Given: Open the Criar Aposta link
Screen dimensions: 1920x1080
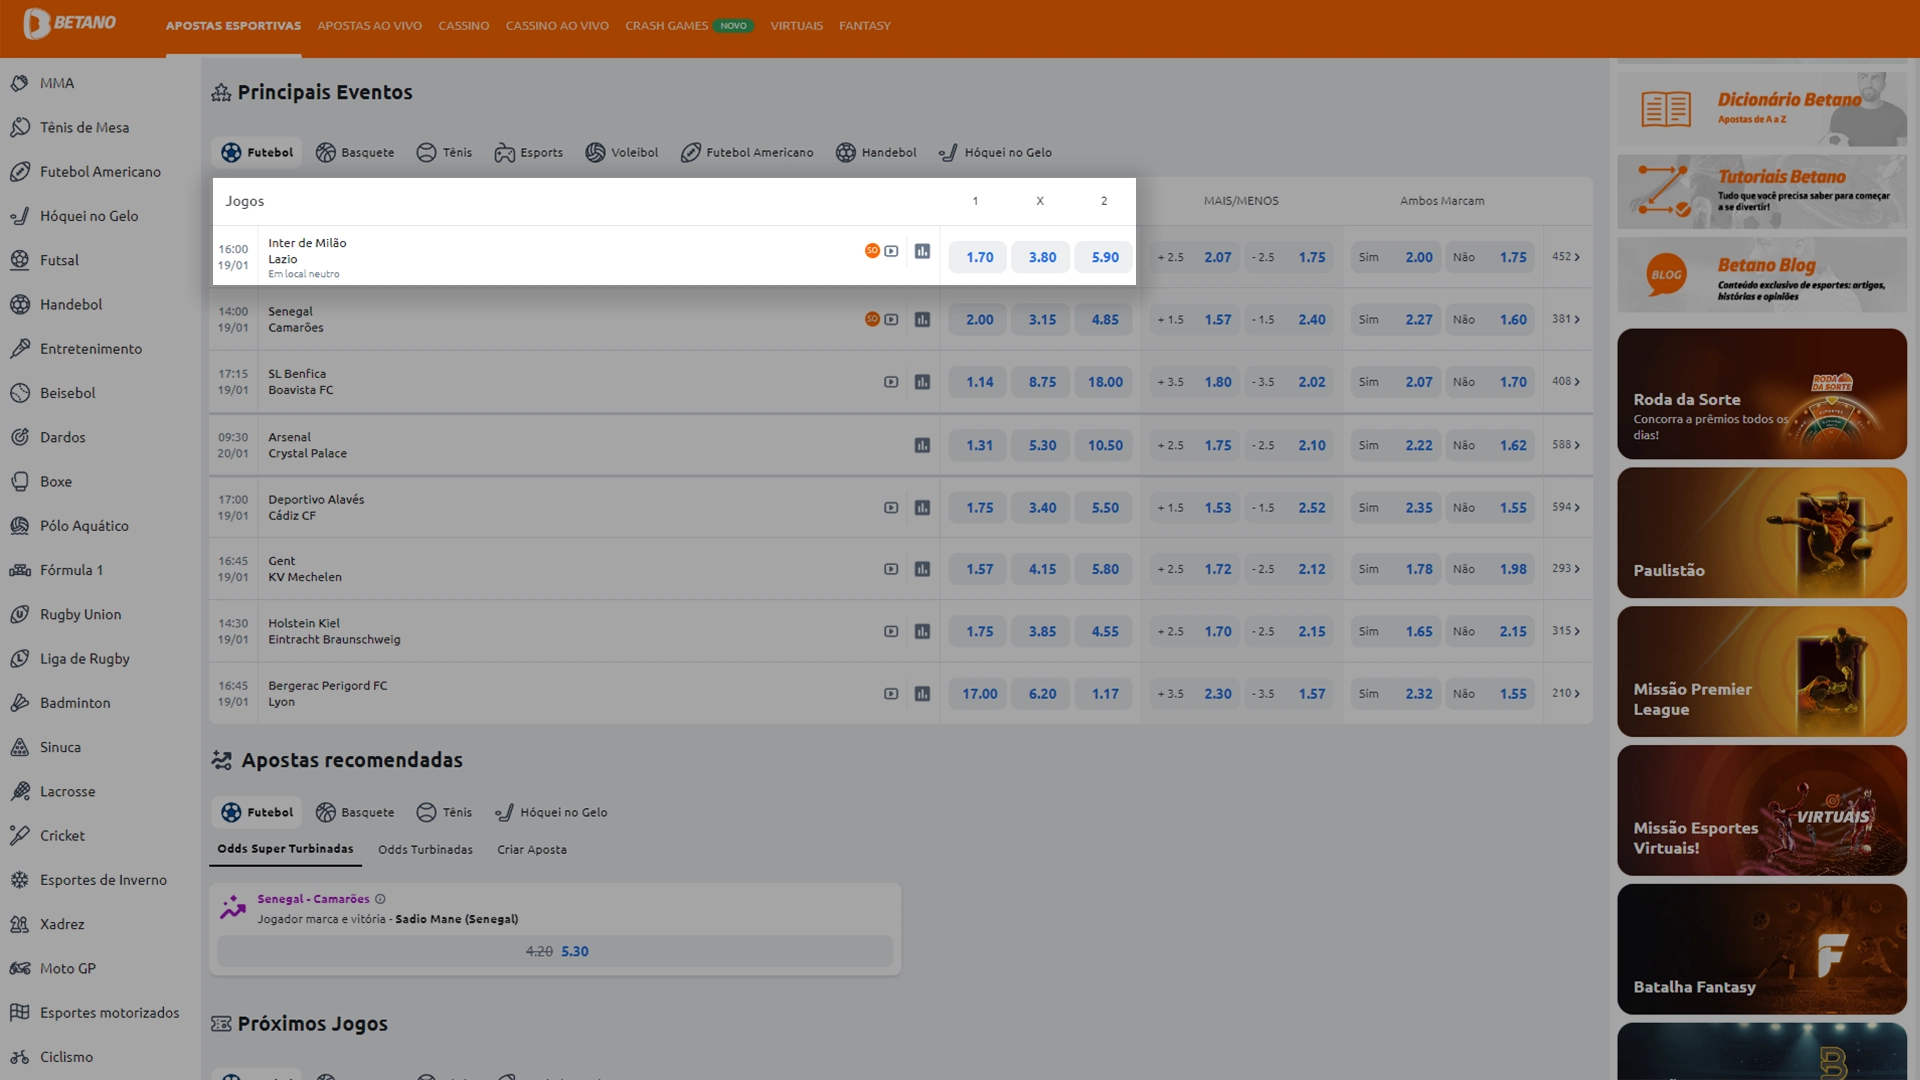Looking at the screenshot, I should click(x=532, y=850).
